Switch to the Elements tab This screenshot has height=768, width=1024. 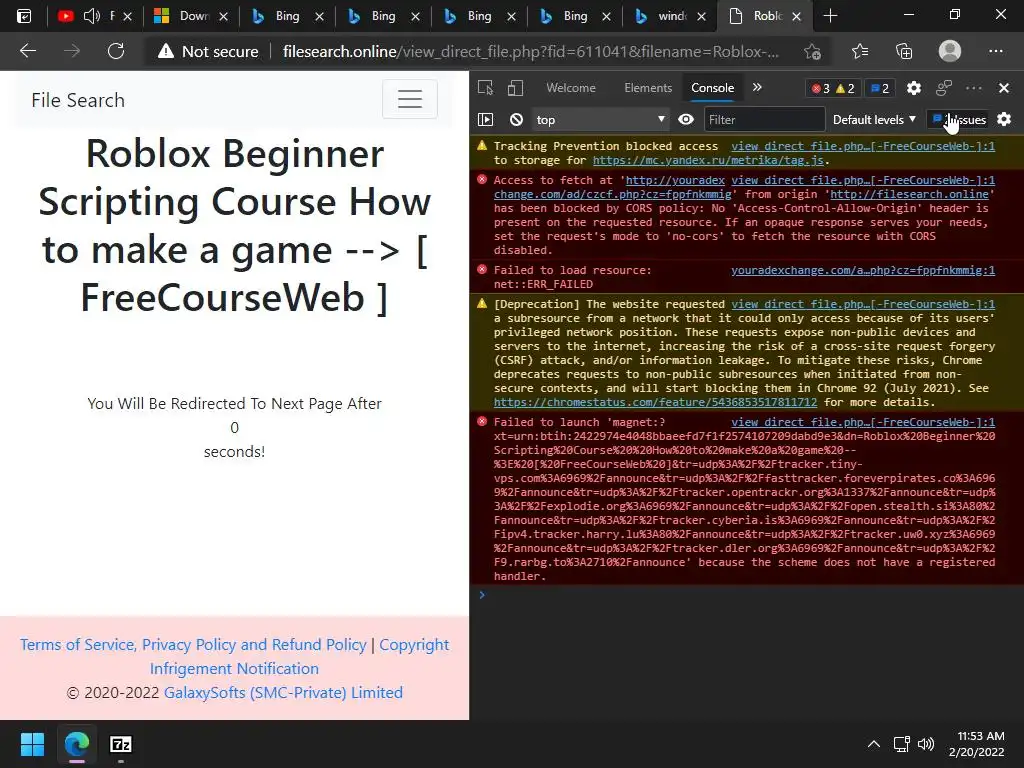click(648, 88)
